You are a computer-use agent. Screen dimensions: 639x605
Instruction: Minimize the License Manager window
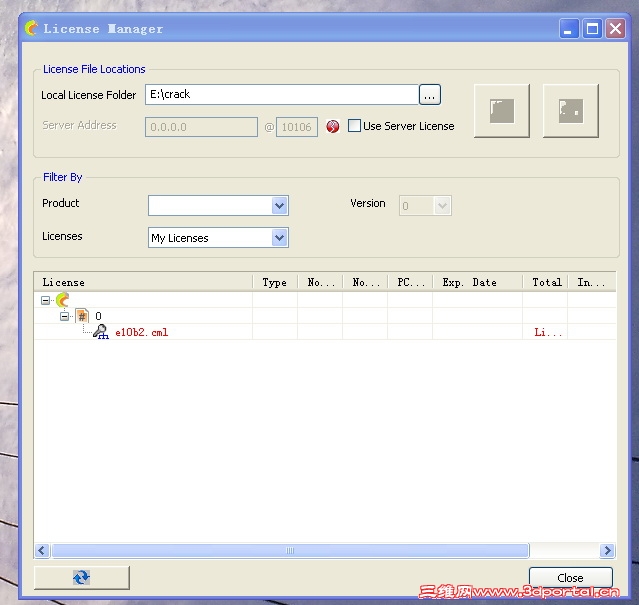pos(569,29)
